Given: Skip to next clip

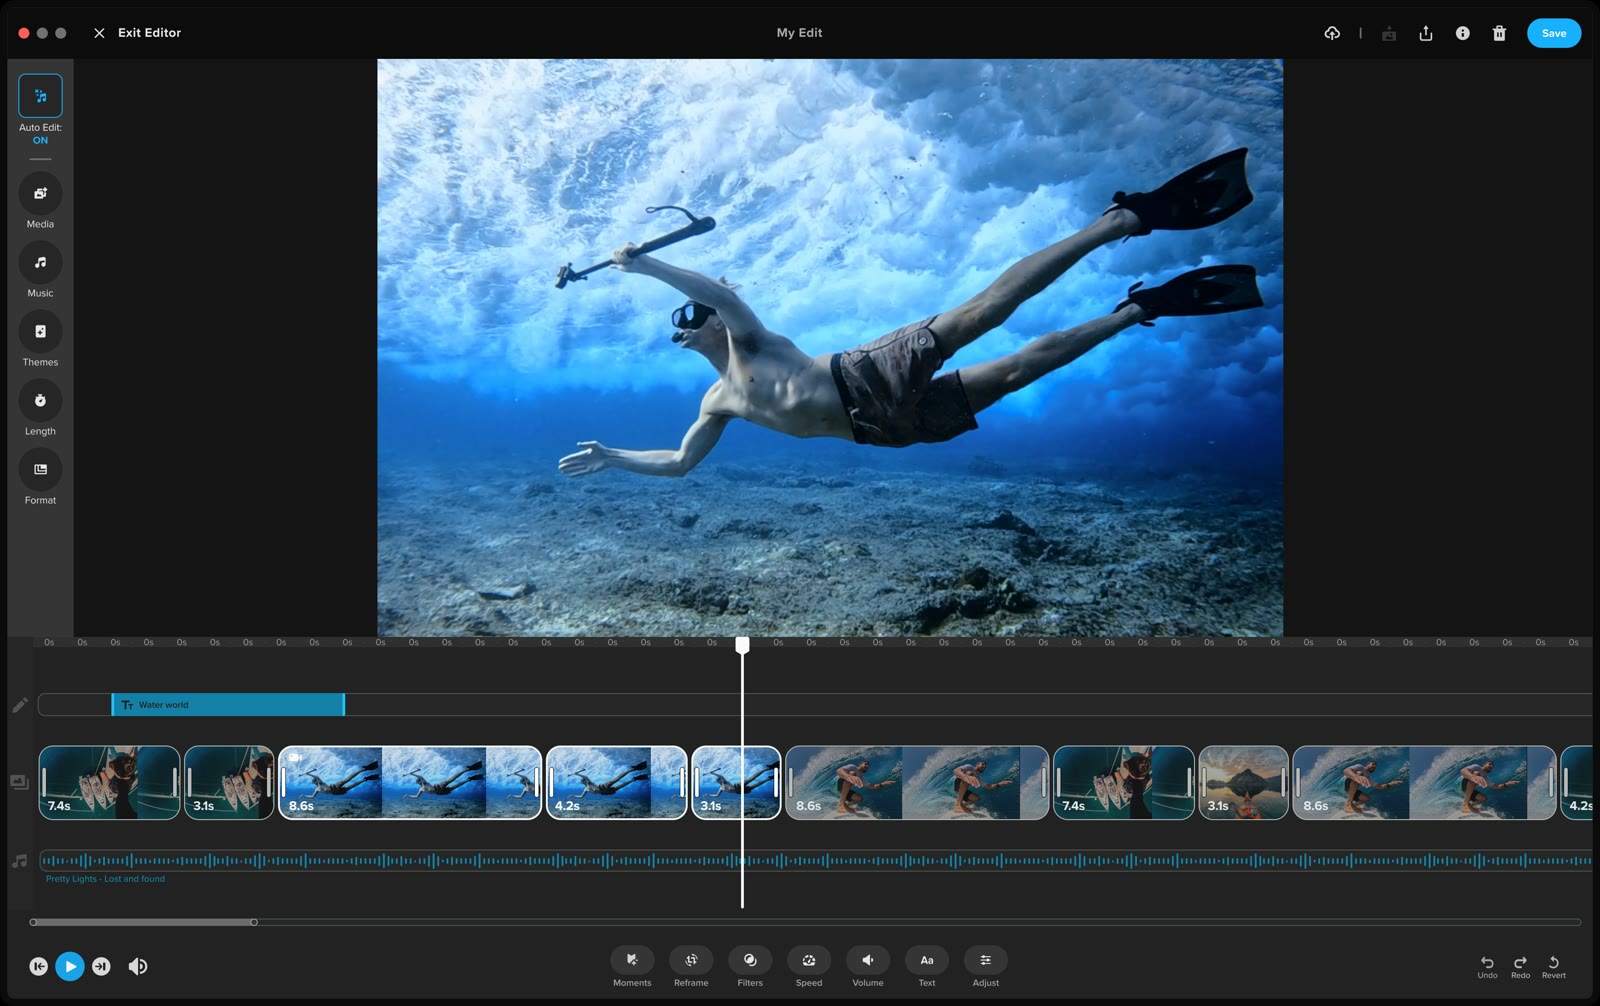Looking at the screenshot, I should (x=101, y=966).
